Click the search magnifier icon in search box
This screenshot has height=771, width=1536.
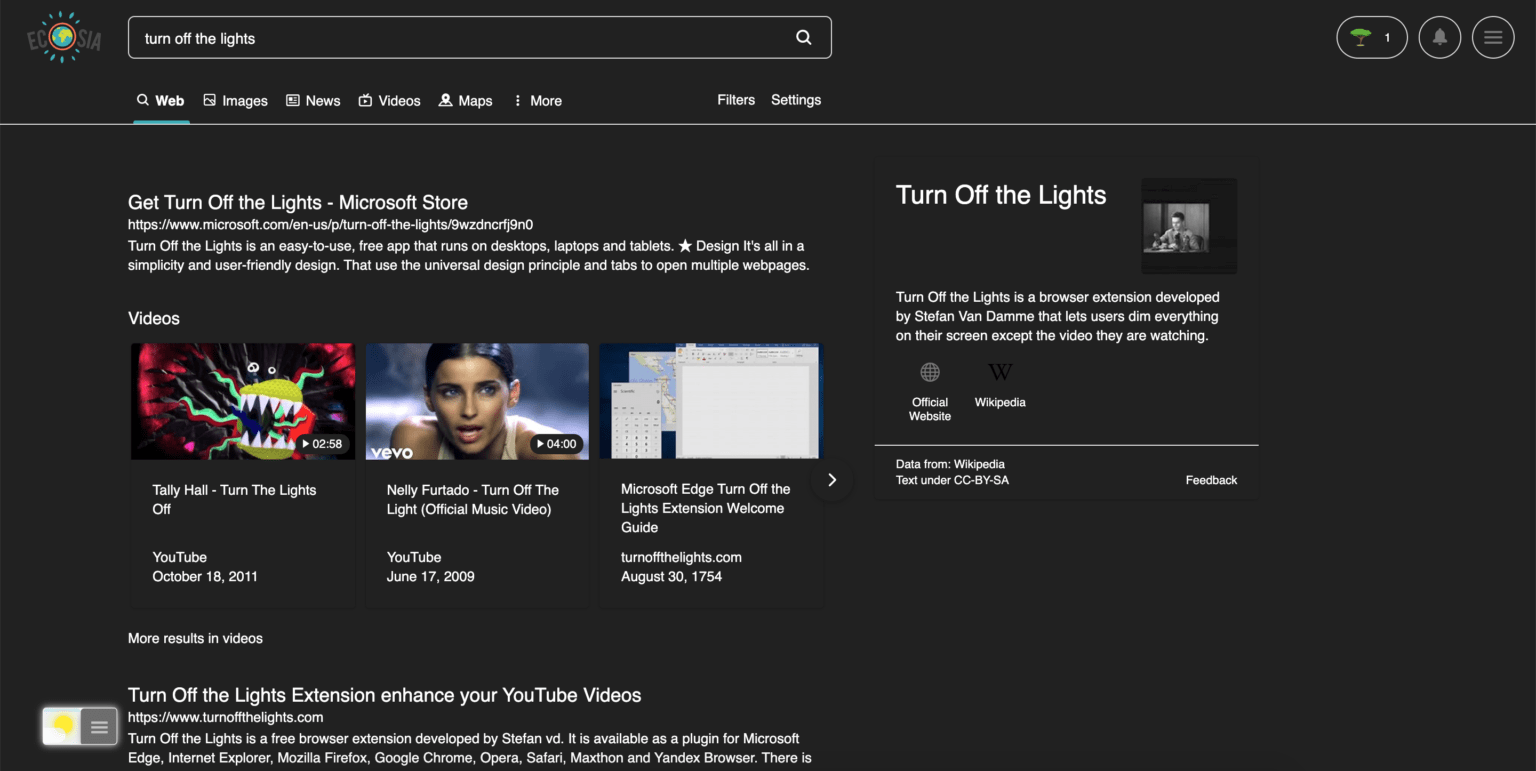pyautogui.click(x=804, y=38)
